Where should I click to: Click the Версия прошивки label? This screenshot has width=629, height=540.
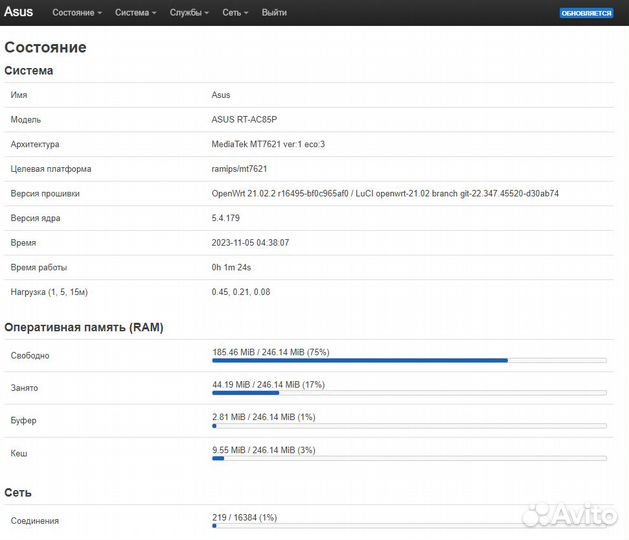point(45,193)
